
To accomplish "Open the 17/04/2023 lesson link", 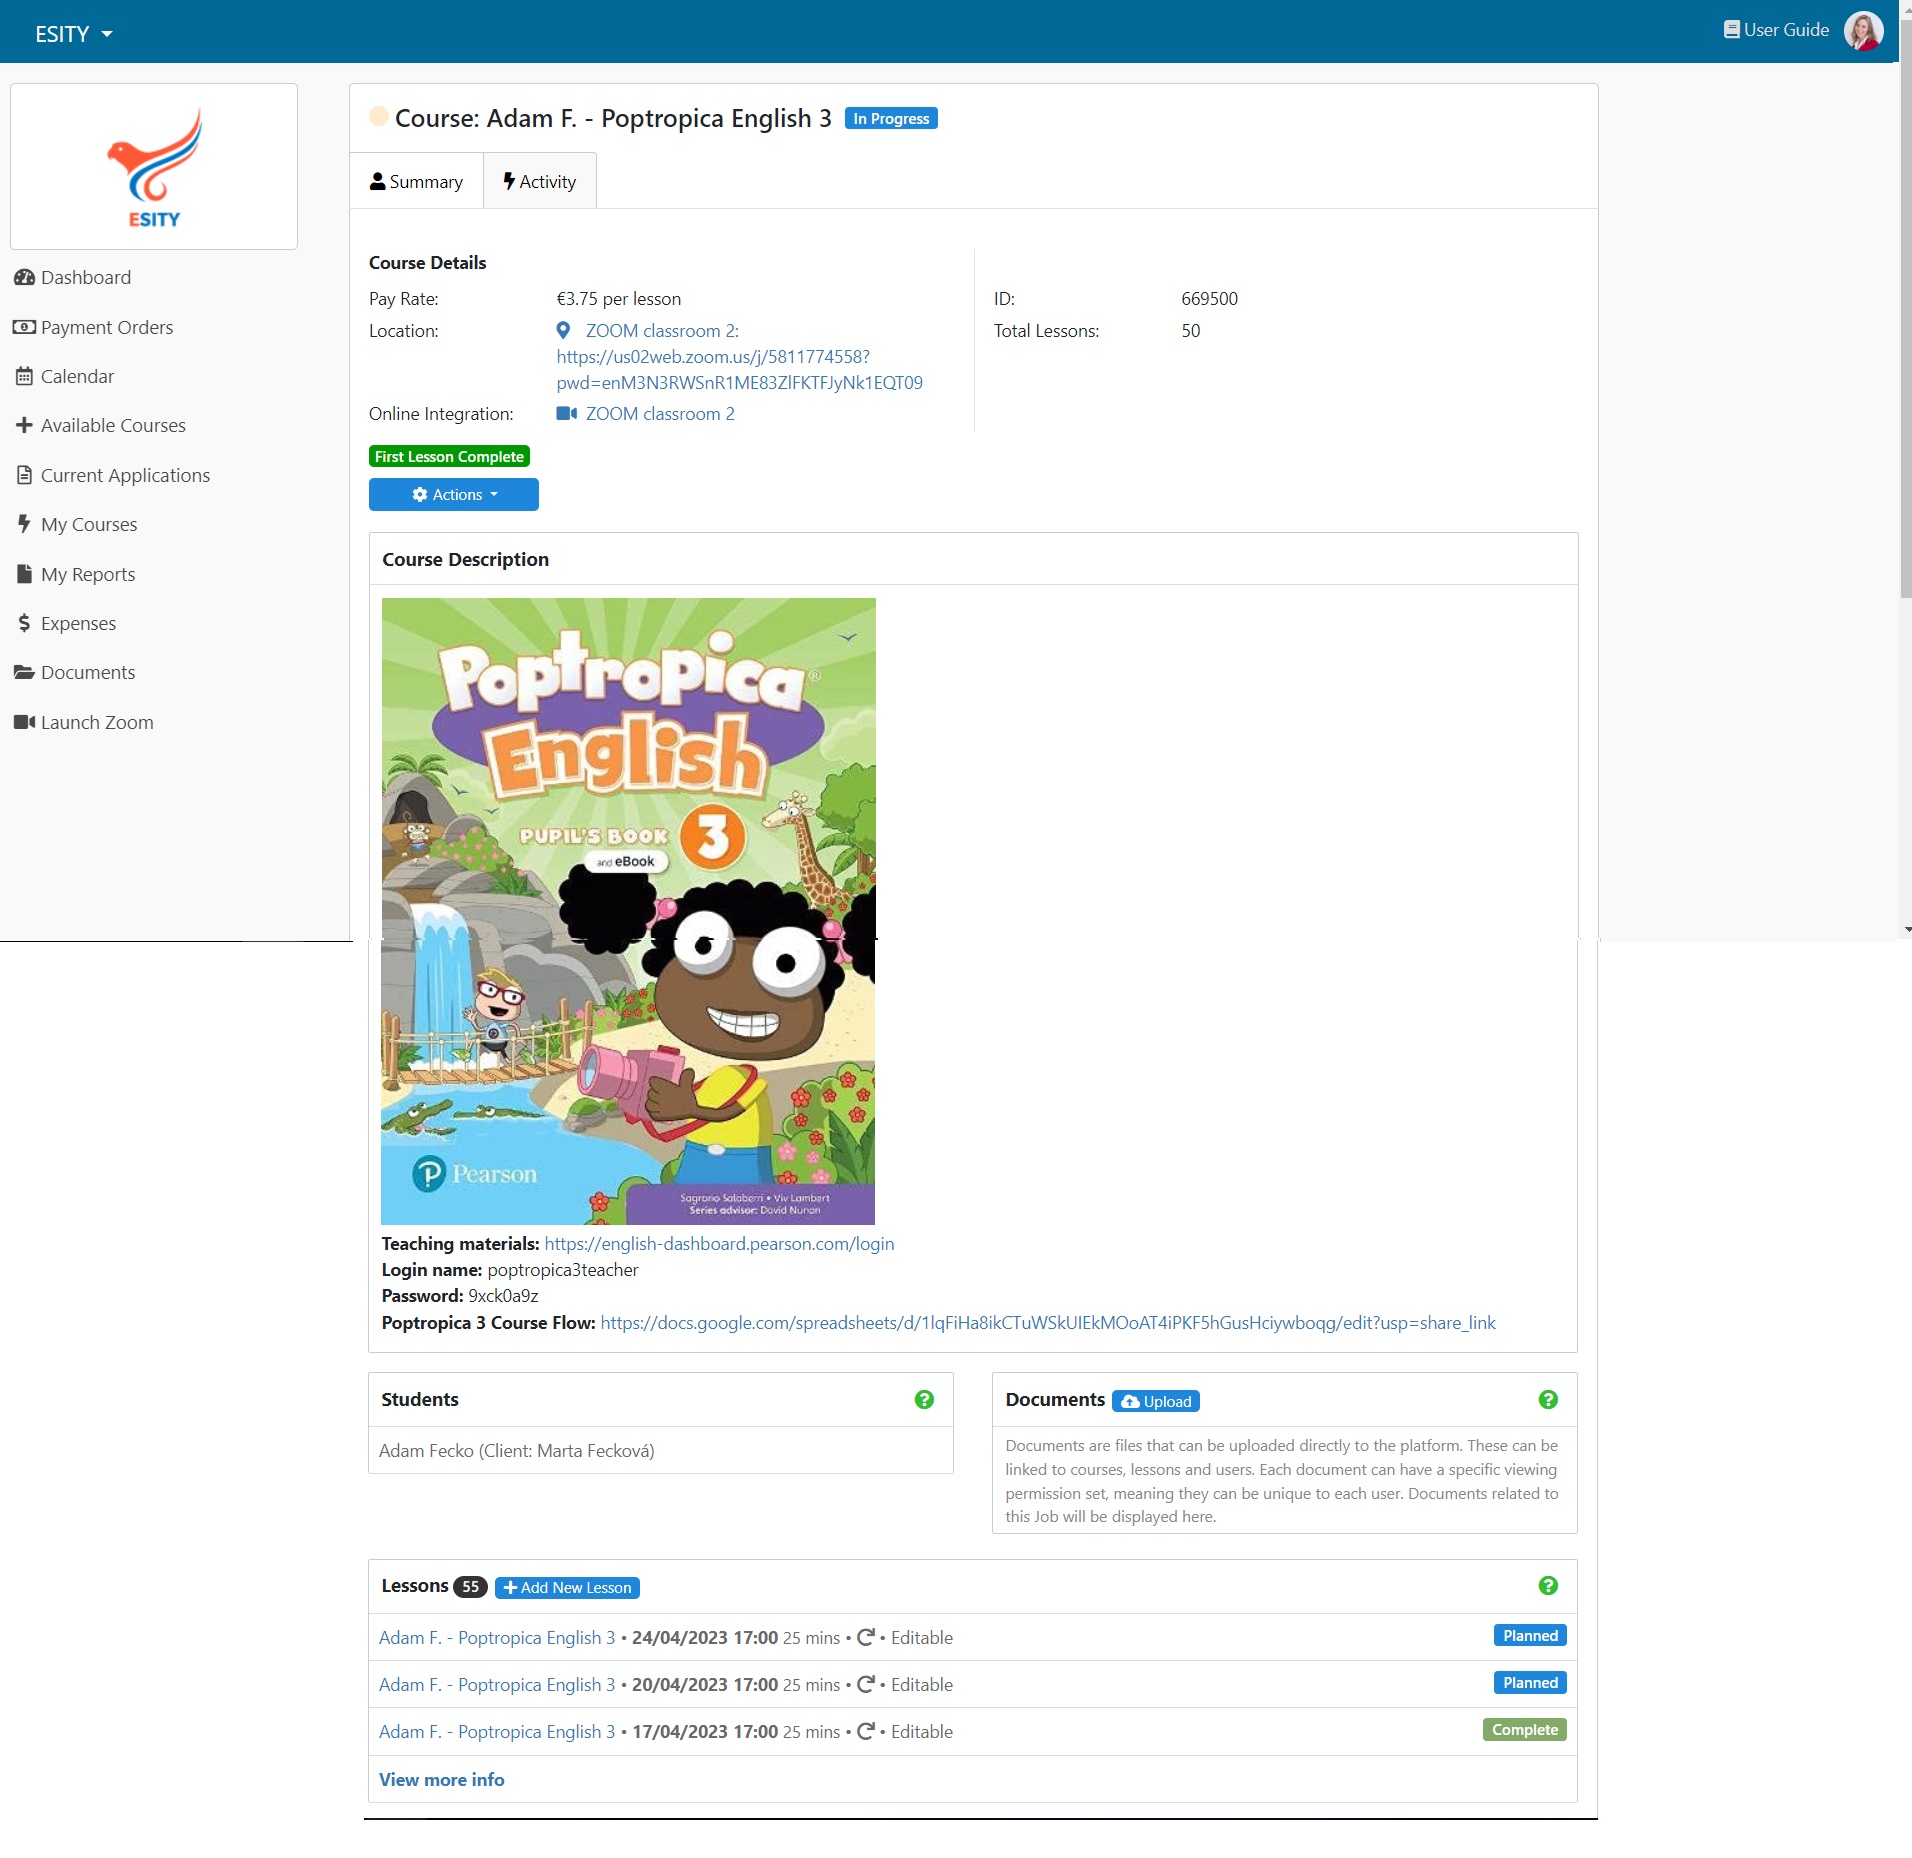I will [x=497, y=1732].
